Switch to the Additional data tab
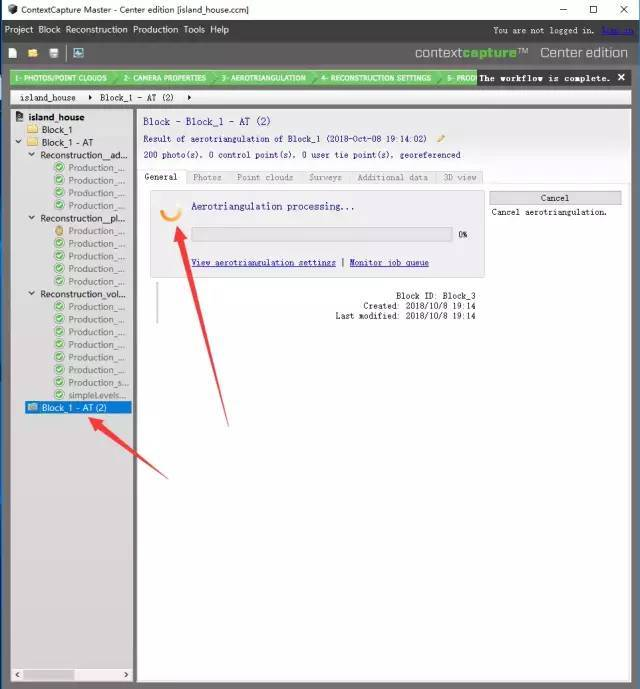Screen dimensions: 640x689 click(x=392, y=178)
